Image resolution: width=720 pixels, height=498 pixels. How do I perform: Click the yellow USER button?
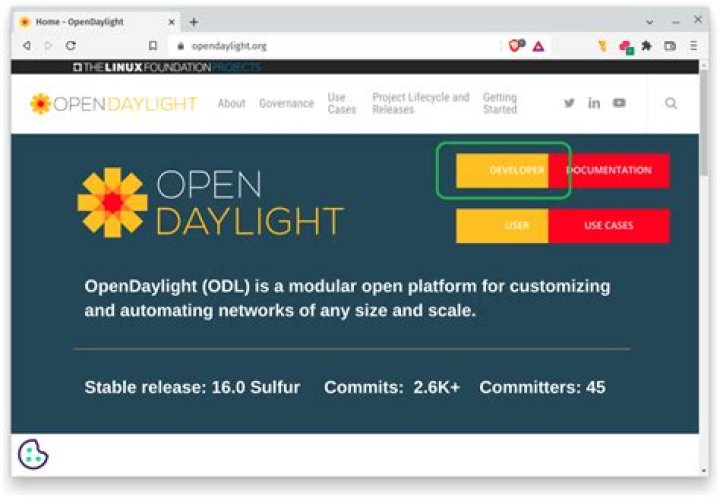click(x=502, y=225)
